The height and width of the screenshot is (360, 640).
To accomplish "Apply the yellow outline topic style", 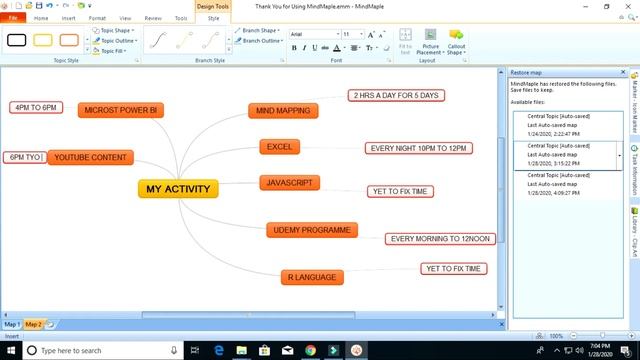I will (43, 40).
